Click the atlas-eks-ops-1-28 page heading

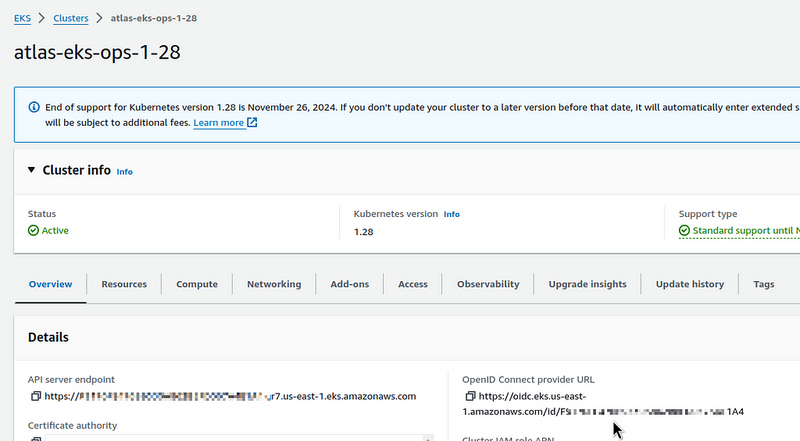pyautogui.click(x=97, y=52)
